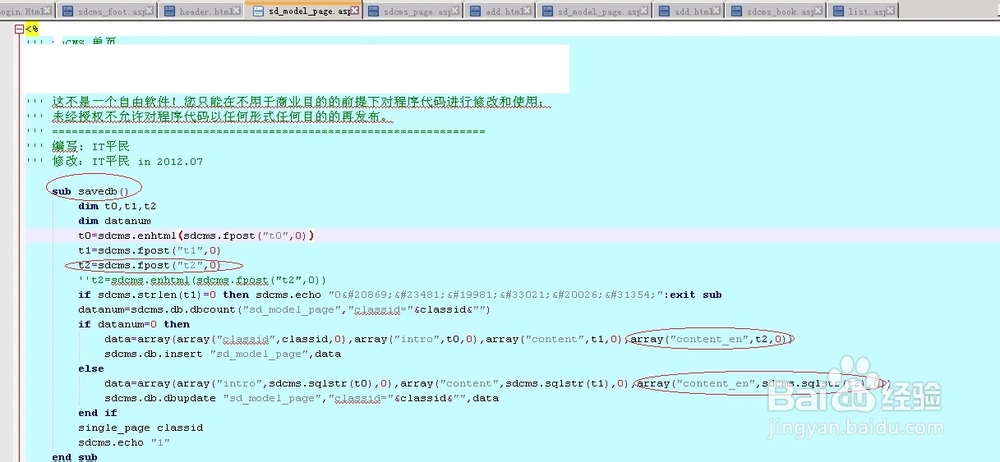Click array("content_en",t2,0) in the insert branch
1000x462 pixels.
[710, 339]
